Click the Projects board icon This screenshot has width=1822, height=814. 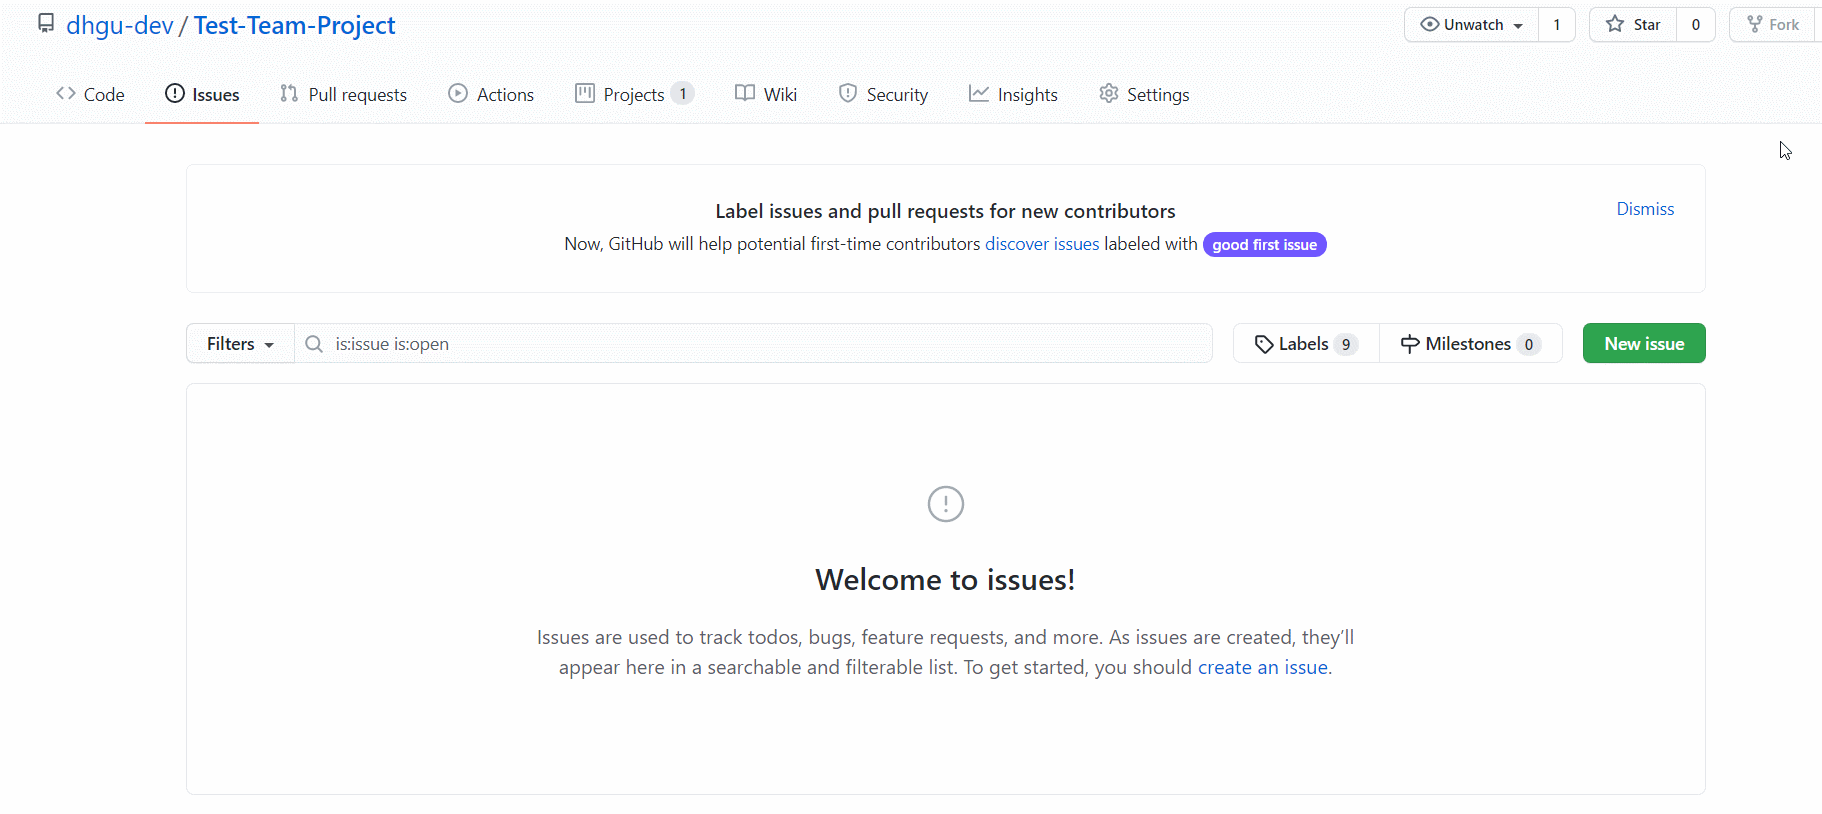pyautogui.click(x=585, y=93)
